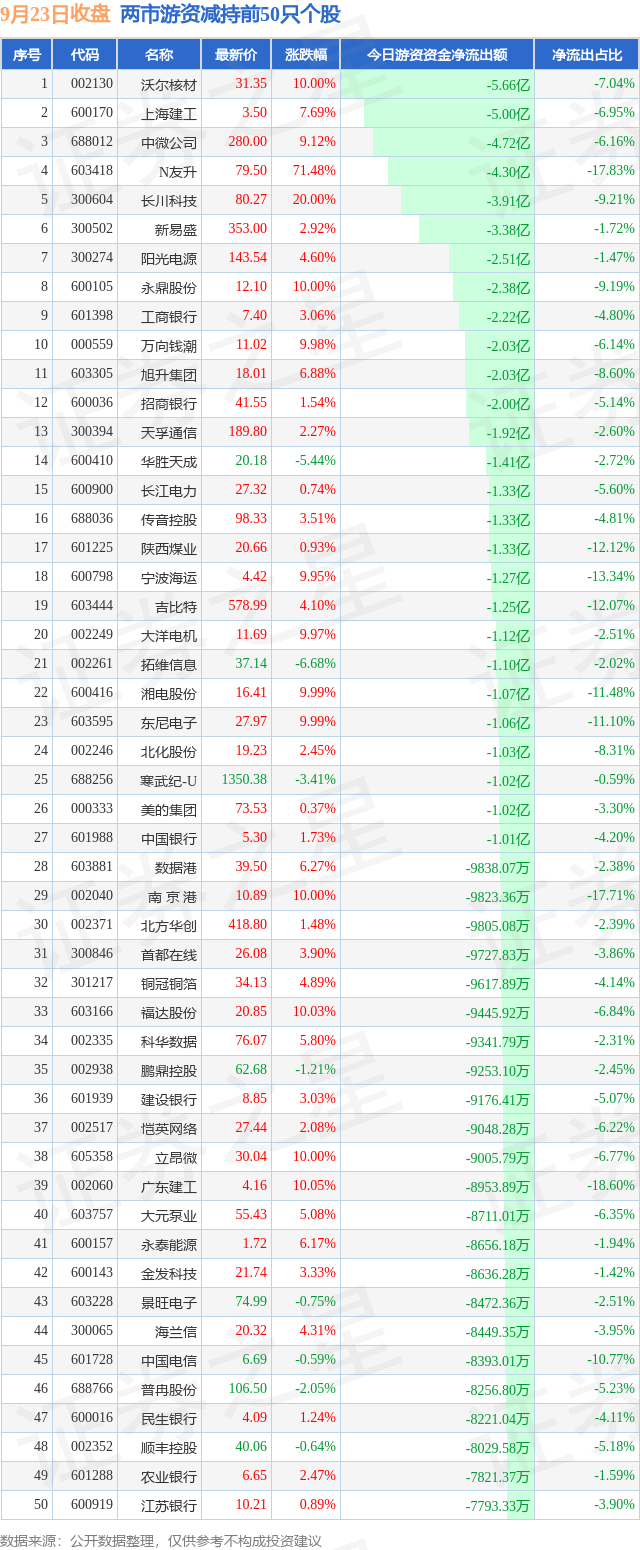The image size is (640, 1550).
Task: Select 华胜天成 stock name
Action: pyautogui.click(x=169, y=461)
